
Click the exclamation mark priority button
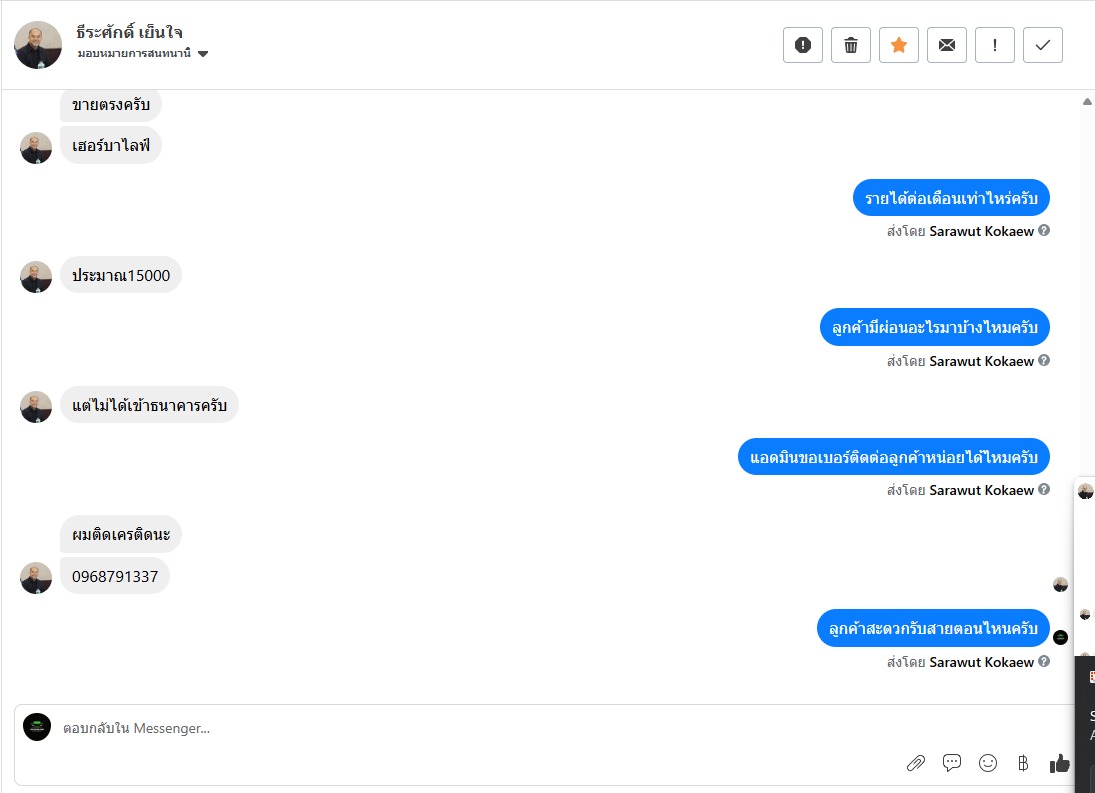click(x=994, y=45)
